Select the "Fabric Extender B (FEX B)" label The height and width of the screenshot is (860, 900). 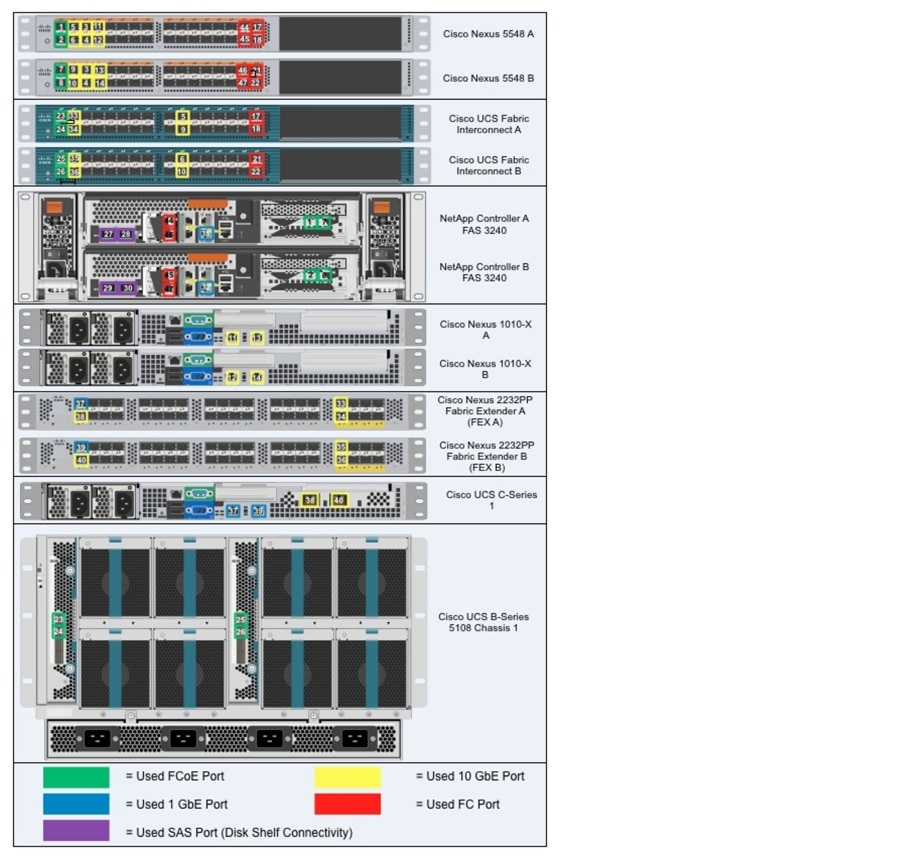pyautogui.click(x=487, y=462)
